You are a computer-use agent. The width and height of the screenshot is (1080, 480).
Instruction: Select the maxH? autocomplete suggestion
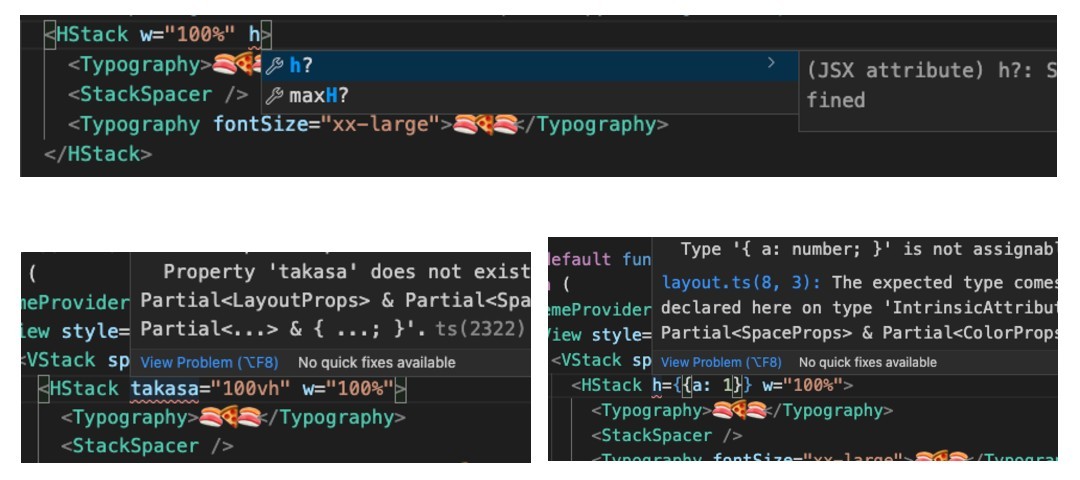(x=530, y=96)
